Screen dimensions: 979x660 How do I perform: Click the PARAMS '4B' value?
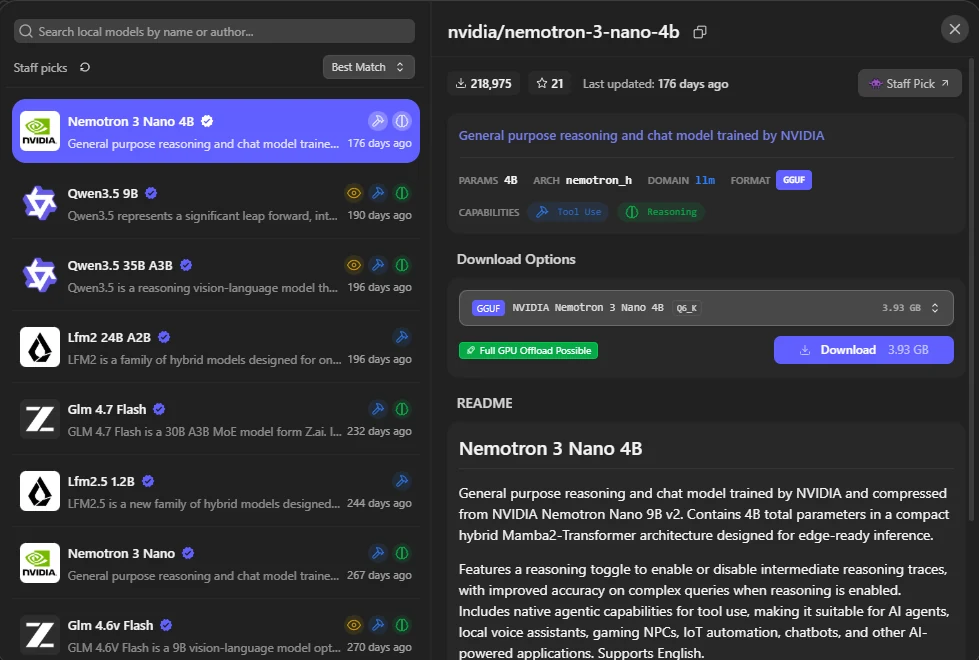pos(511,180)
